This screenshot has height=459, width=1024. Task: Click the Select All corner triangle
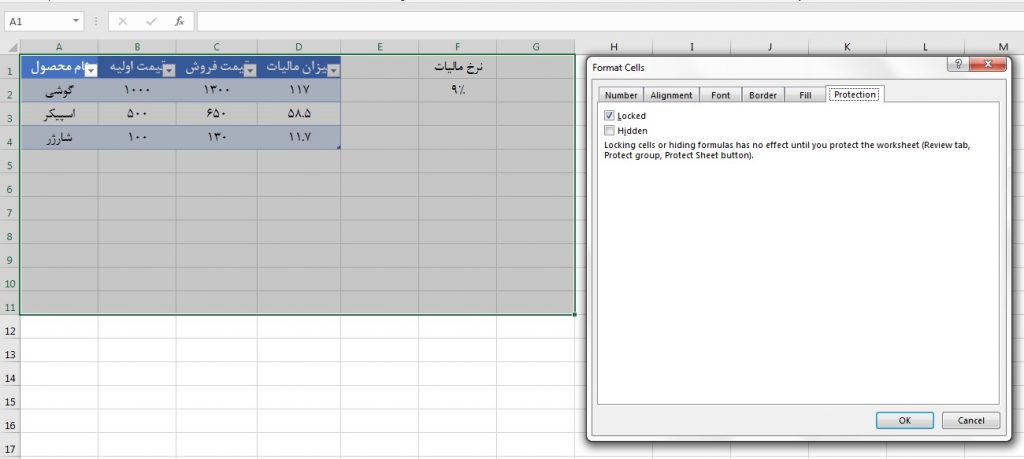[12, 47]
